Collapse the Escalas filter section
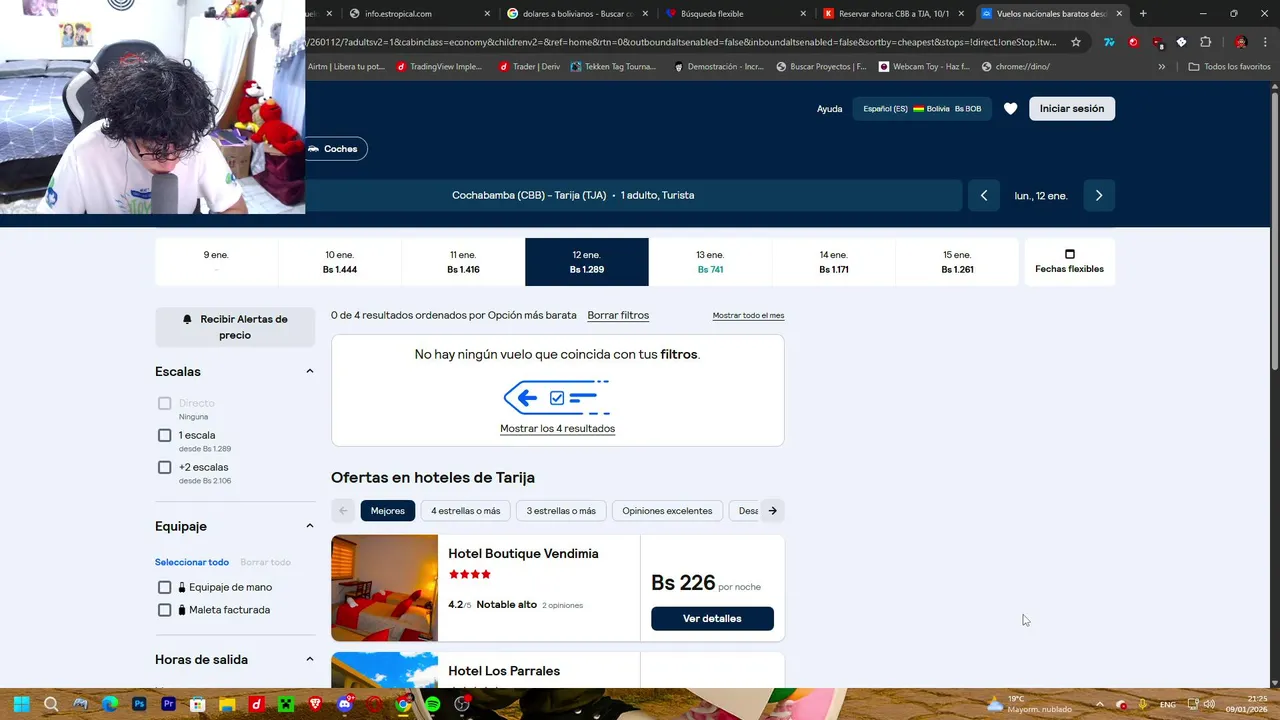Viewport: 1280px width, 720px height. (309, 371)
